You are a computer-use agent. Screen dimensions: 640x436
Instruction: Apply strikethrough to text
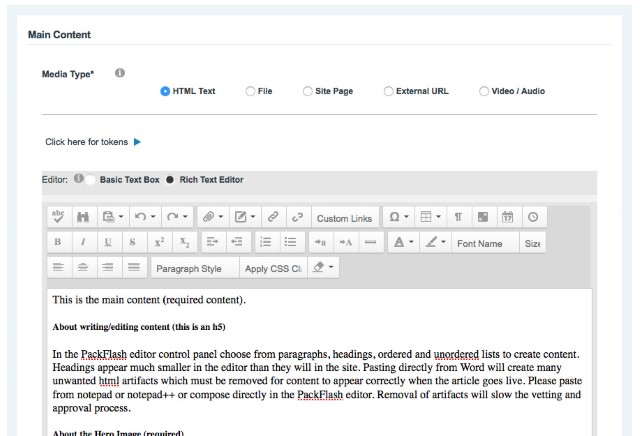132,243
